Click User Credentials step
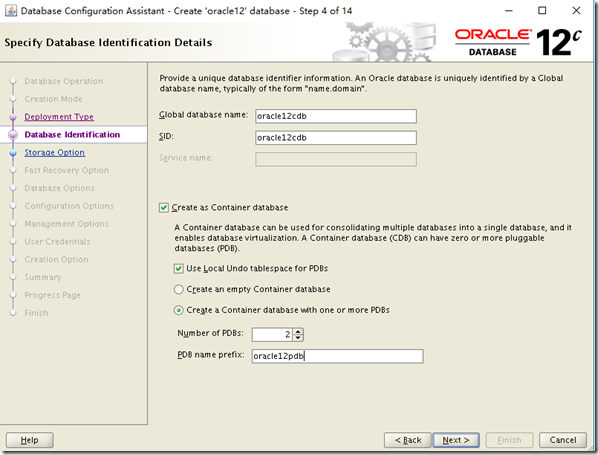This screenshot has height=455, width=599. point(57,241)
